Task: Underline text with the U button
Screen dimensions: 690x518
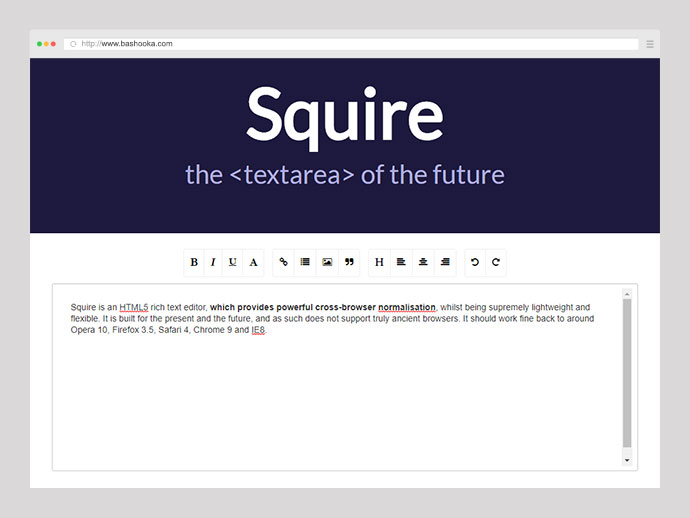Action: pyautogui.click(x=232, y=262)
